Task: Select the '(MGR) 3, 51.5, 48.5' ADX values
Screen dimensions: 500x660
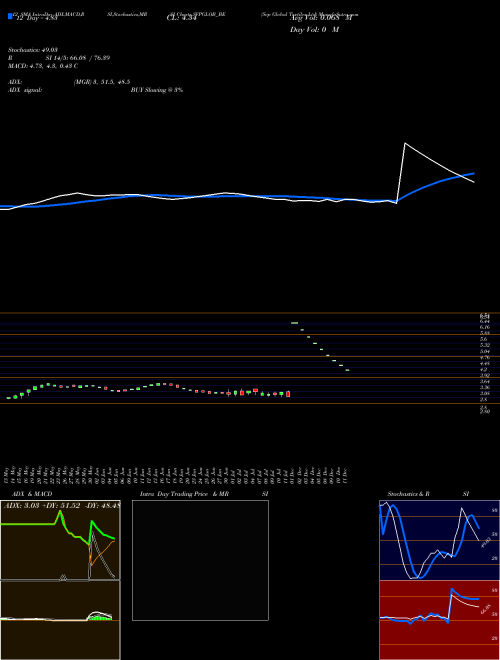Action: click(101, 82)
